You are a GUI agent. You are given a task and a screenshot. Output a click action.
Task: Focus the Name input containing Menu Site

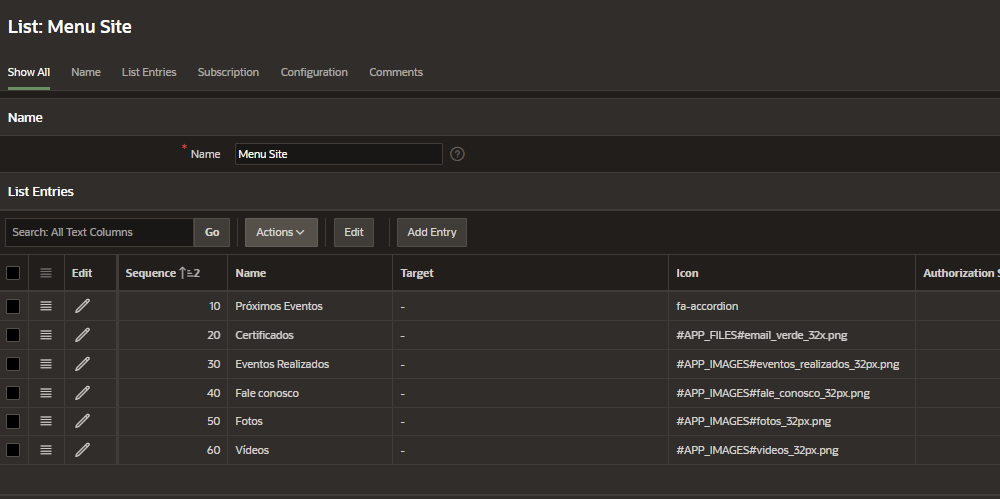tap(338, 154)
